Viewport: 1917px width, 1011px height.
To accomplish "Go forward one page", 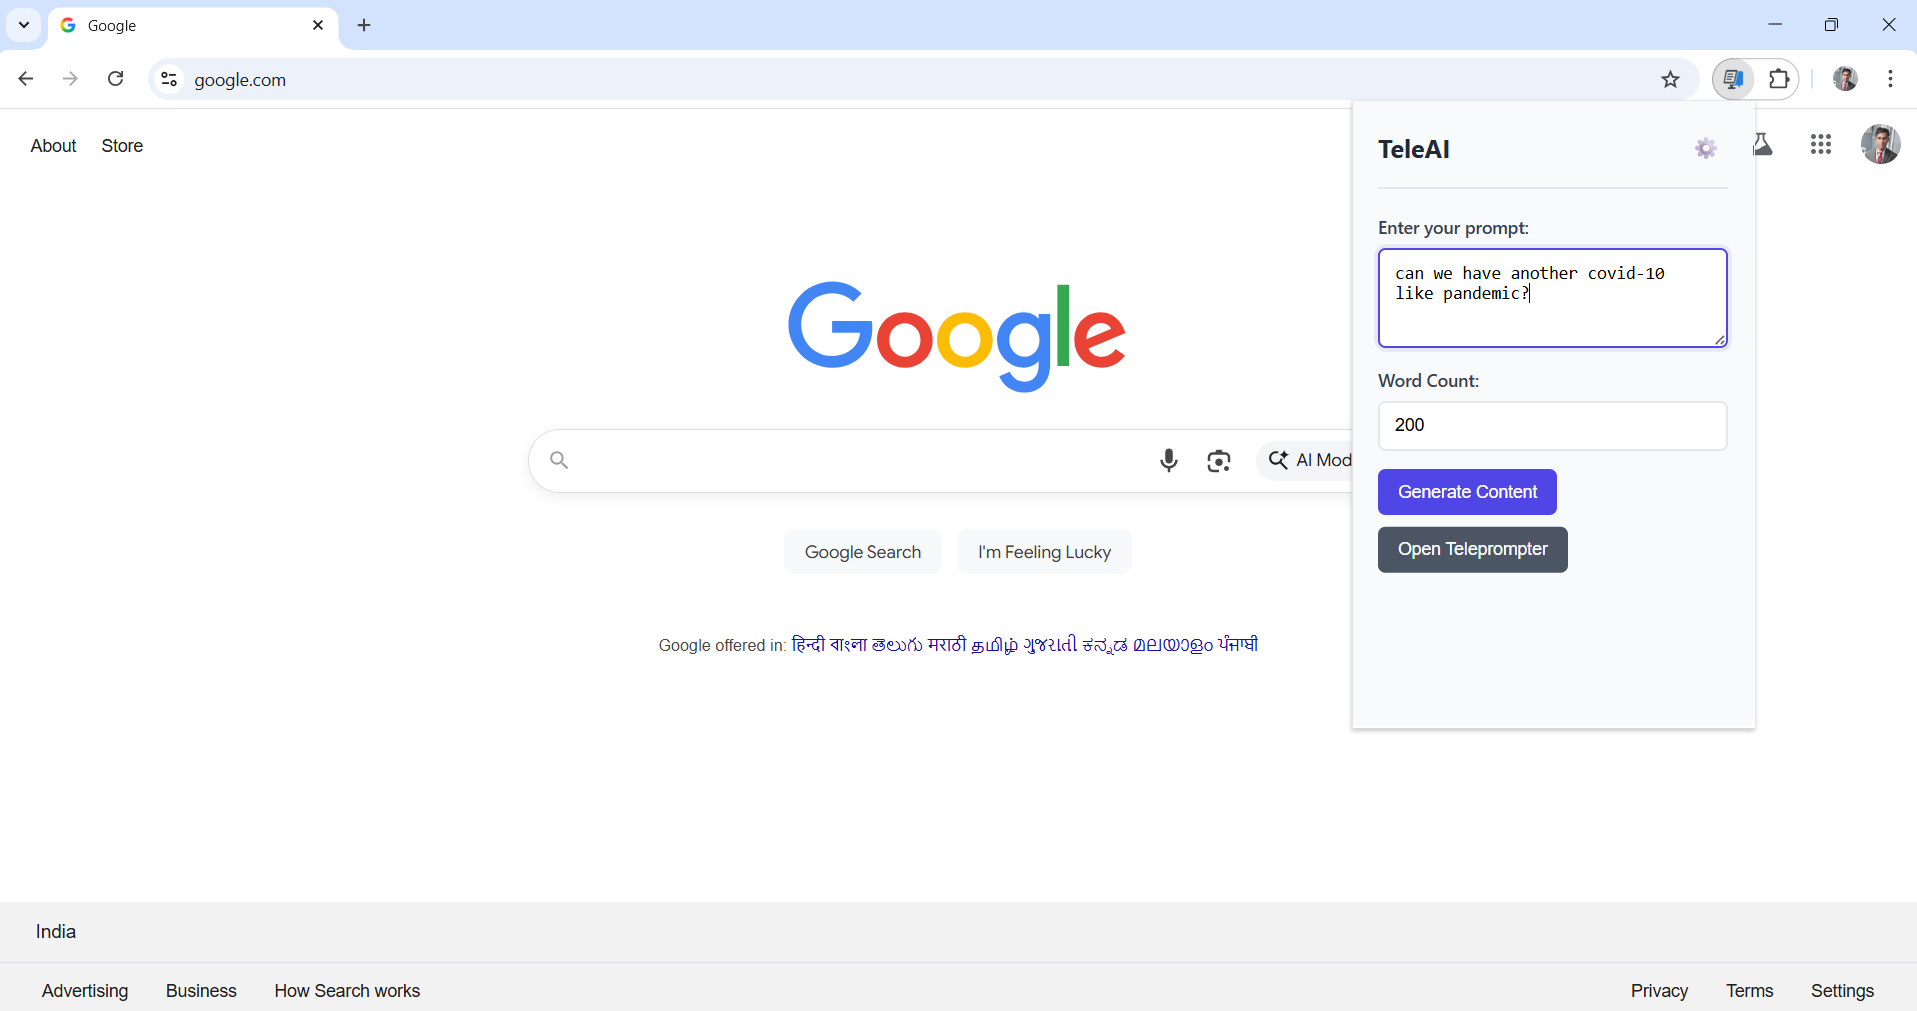I will tap(70, 79).
